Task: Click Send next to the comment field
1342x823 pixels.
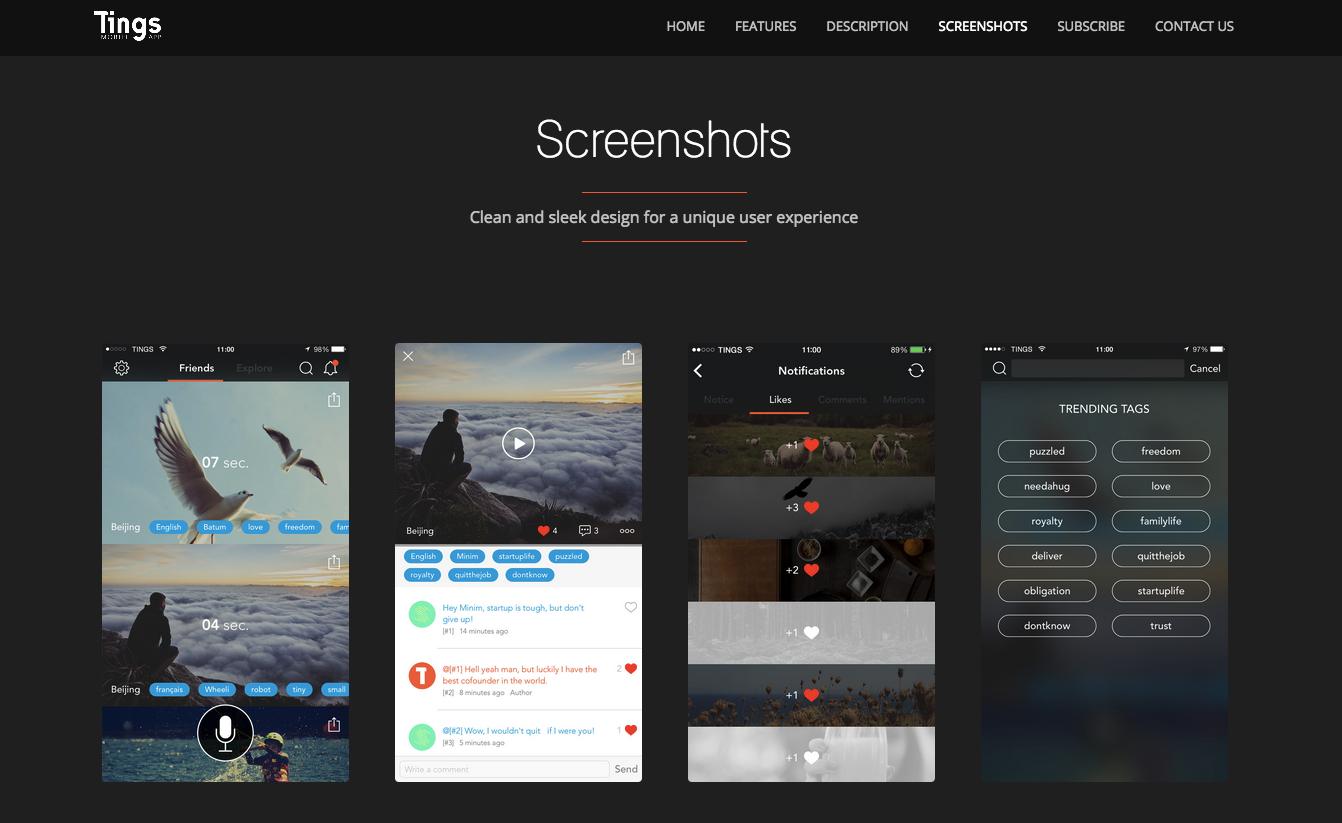Action: click(626, 769)
